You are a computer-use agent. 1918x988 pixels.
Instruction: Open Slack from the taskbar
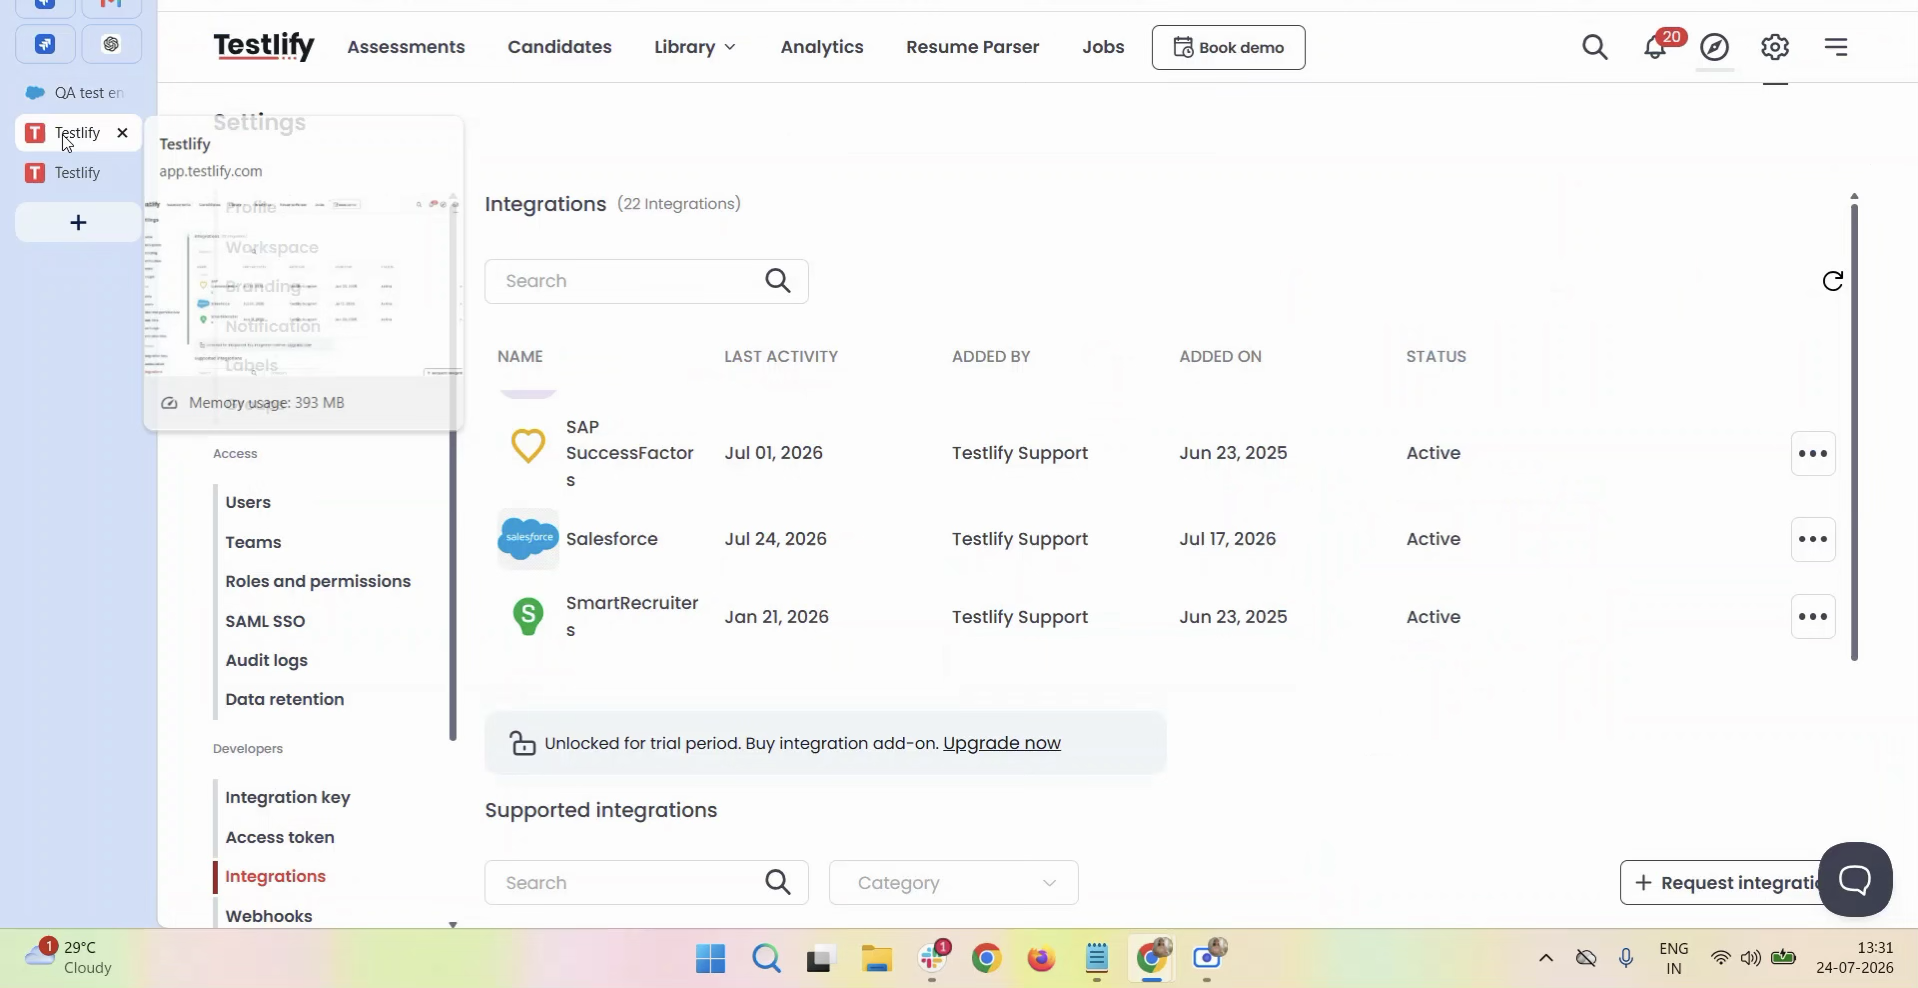point(933,959)
